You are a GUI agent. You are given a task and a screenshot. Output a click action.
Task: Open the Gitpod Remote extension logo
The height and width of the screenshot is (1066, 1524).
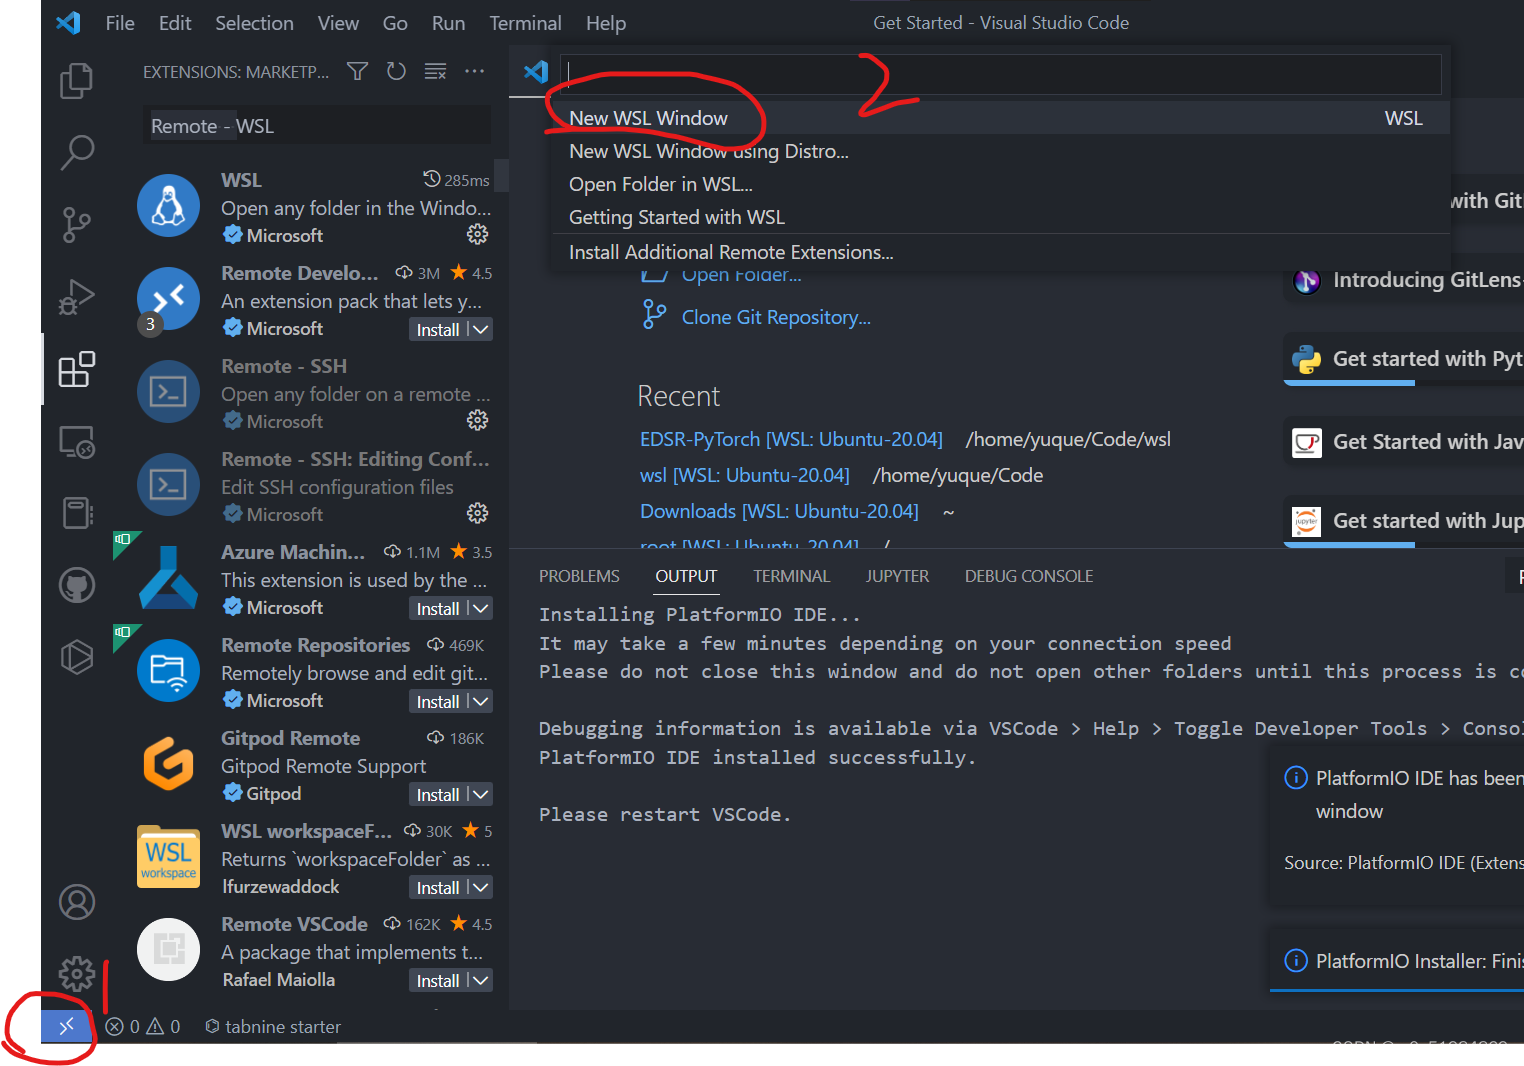point(168,764)
